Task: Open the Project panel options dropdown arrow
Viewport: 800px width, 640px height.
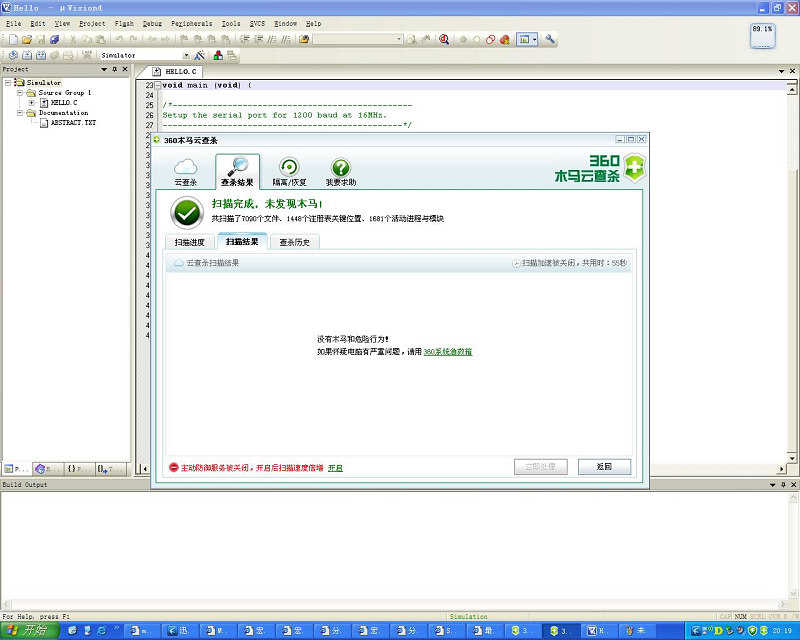Action: point(104,69)
